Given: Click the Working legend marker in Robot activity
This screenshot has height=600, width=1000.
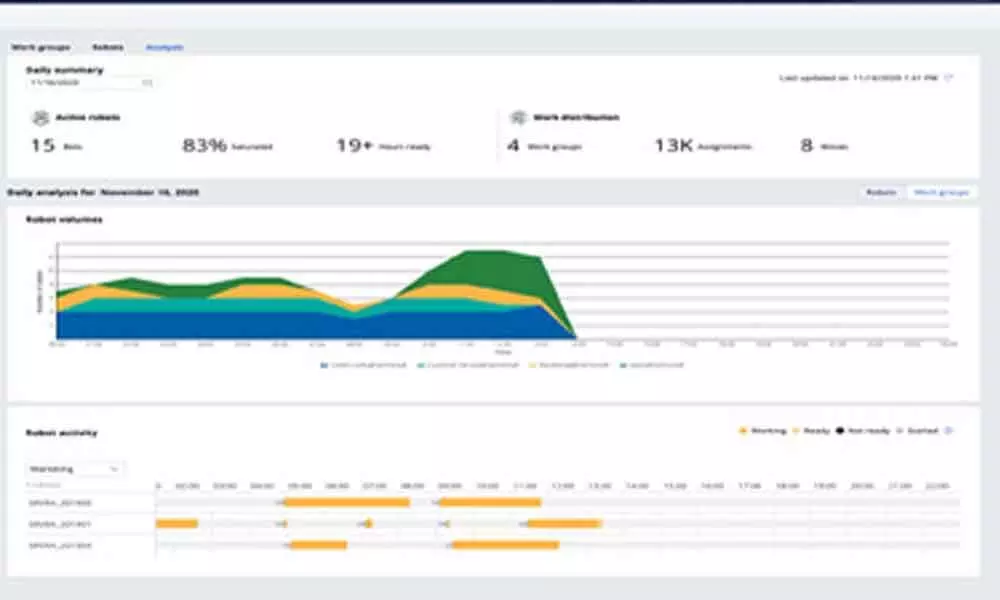Looking at the screenshot, I should (742, 431).
